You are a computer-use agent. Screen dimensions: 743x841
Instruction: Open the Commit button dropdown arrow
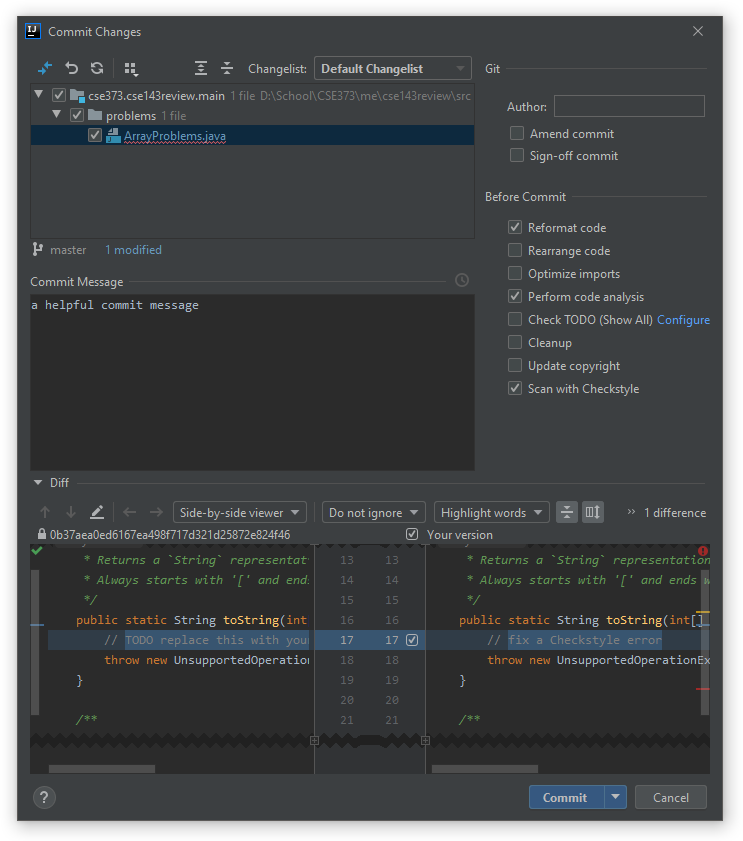[x=615, y=798]
